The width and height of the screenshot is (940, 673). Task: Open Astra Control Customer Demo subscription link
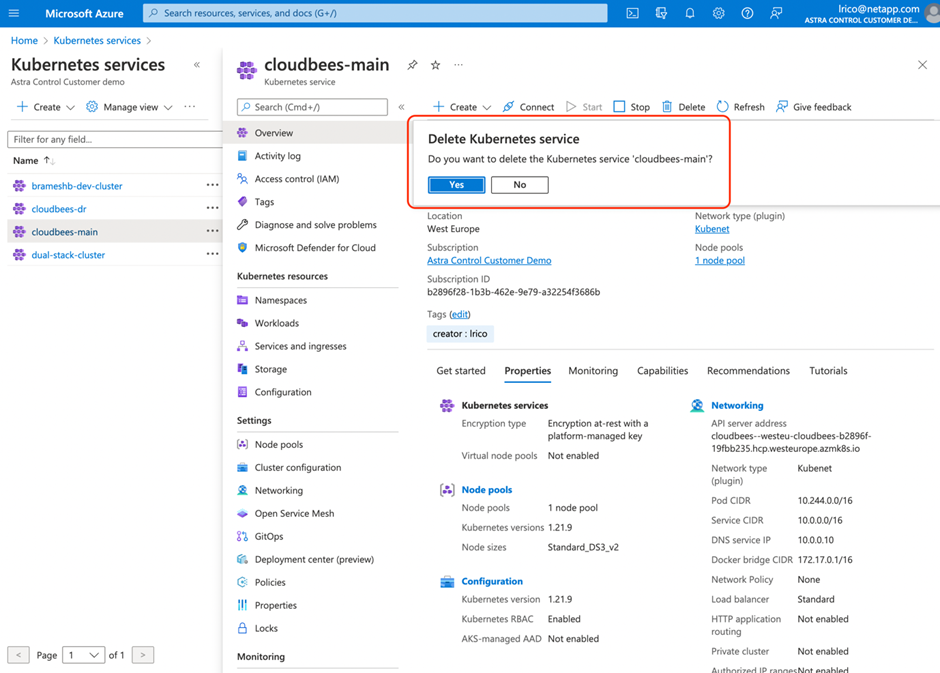click(489, 261)
